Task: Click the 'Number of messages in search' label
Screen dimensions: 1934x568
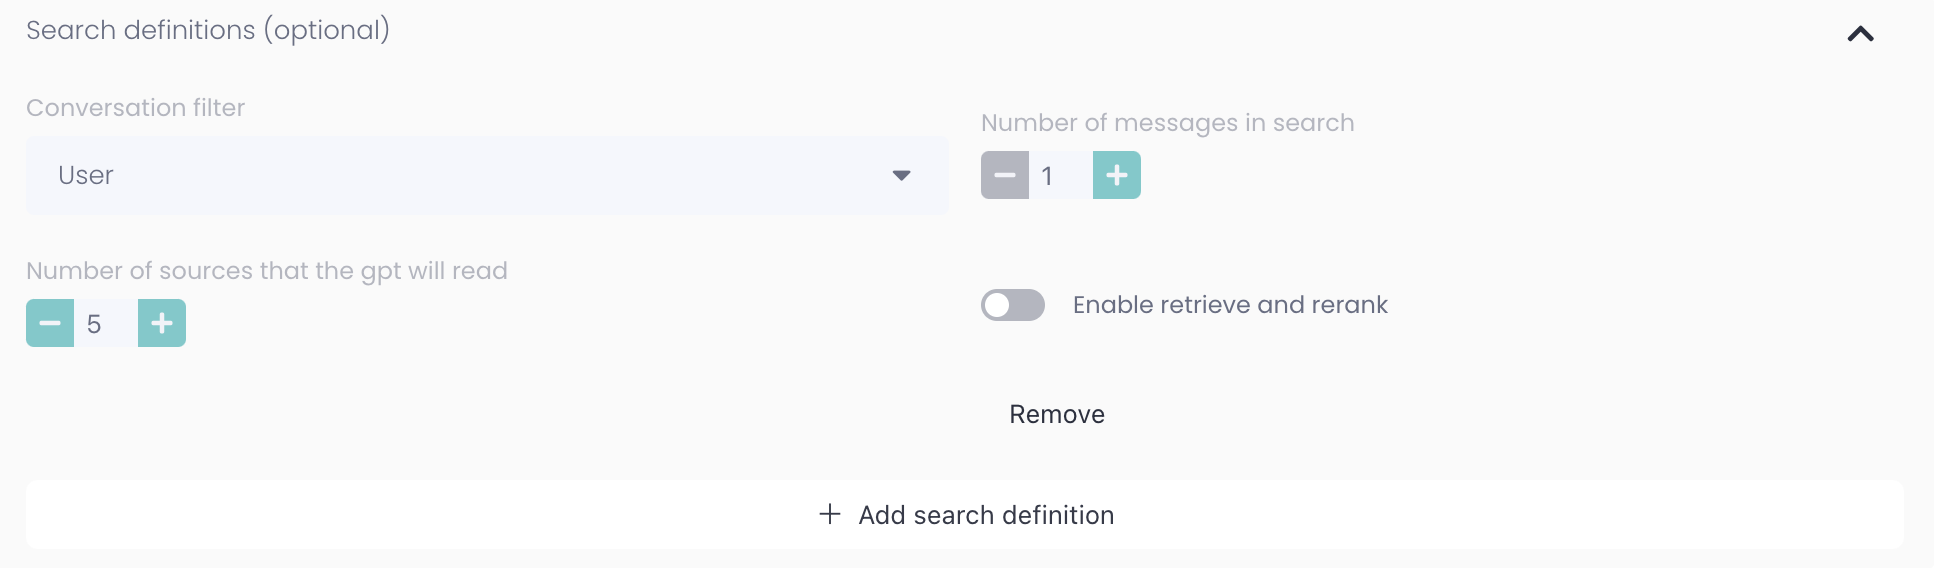Action: pyautogui.click(x=1167, y=123)
